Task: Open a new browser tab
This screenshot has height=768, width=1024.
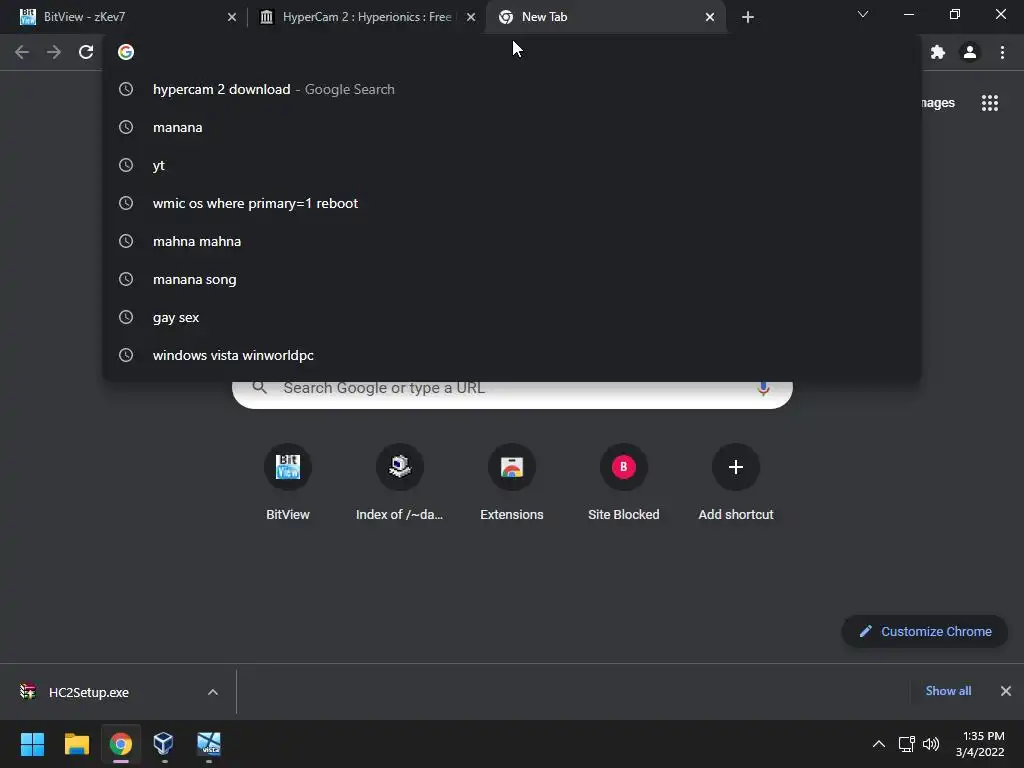Action: tap(748, 17)
